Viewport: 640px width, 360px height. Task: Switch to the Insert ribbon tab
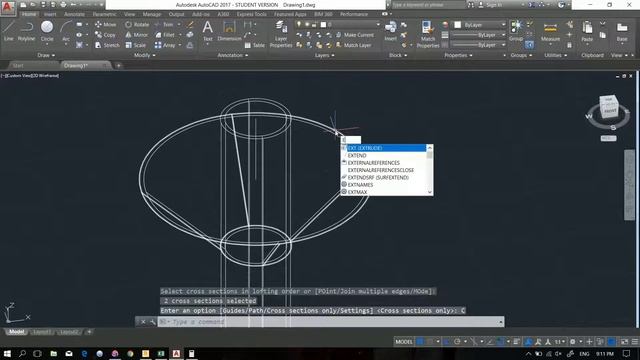click(x=50, y=14)
